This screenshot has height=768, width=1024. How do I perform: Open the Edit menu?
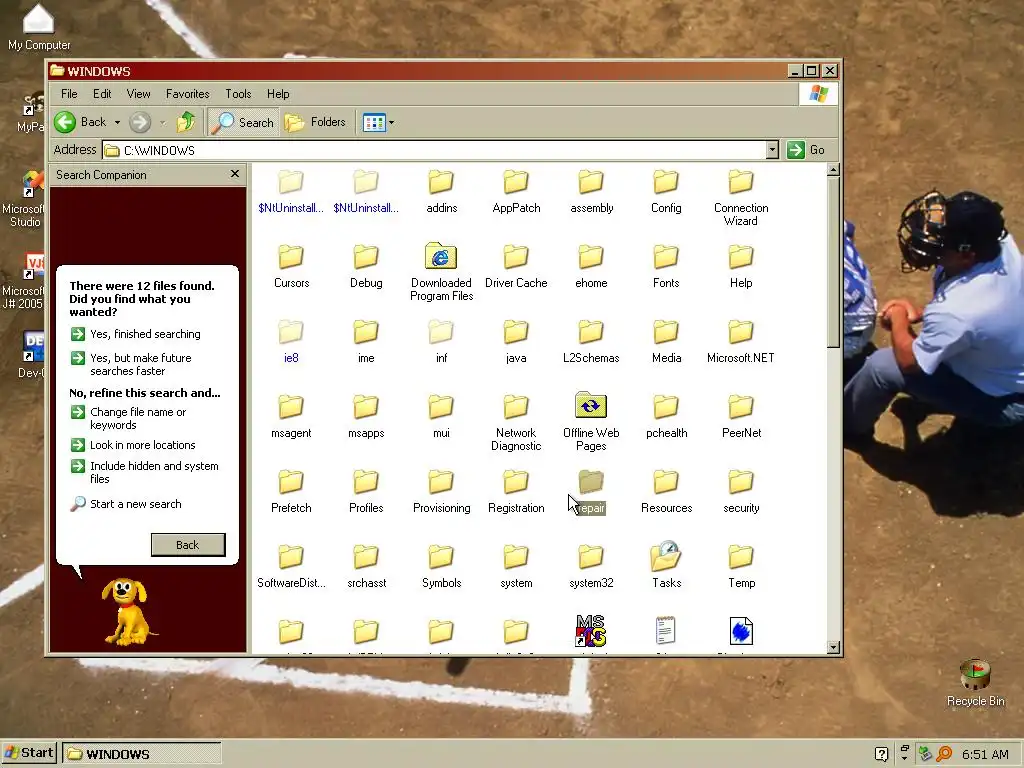pyautogui.click(x=102, y=94)
